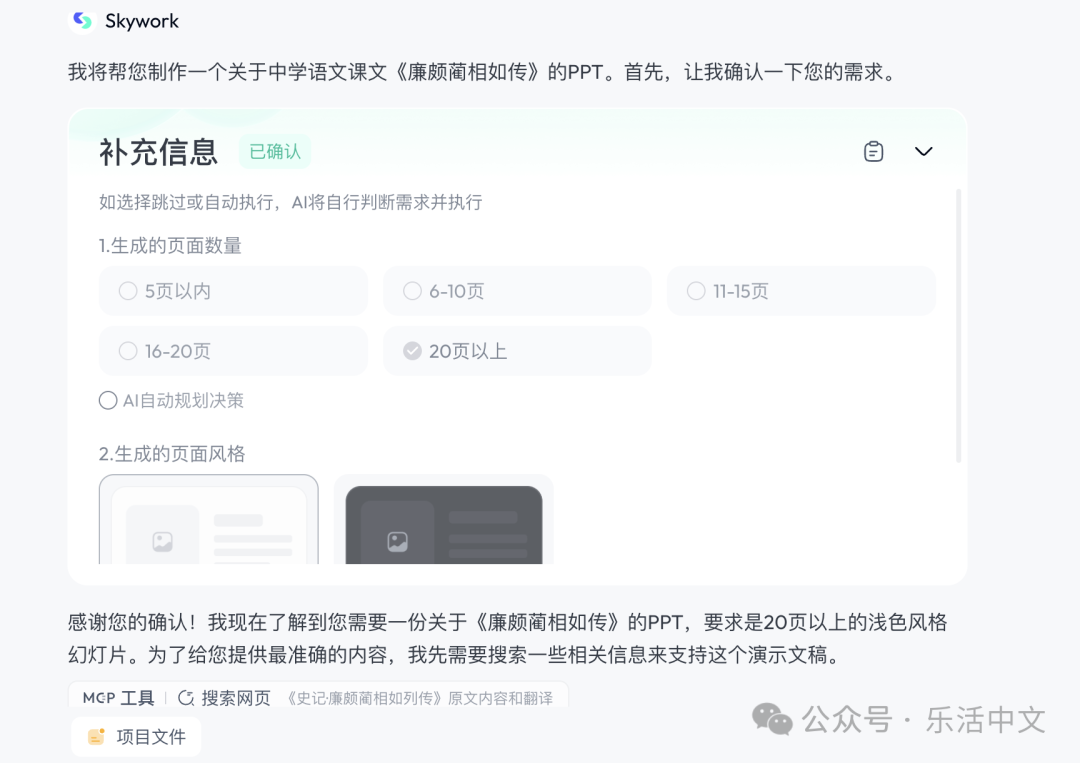Click the Skywork logo icon
Image resolution: width=1080 pixels, height=763 pixels.
click(x=82, y=21)
